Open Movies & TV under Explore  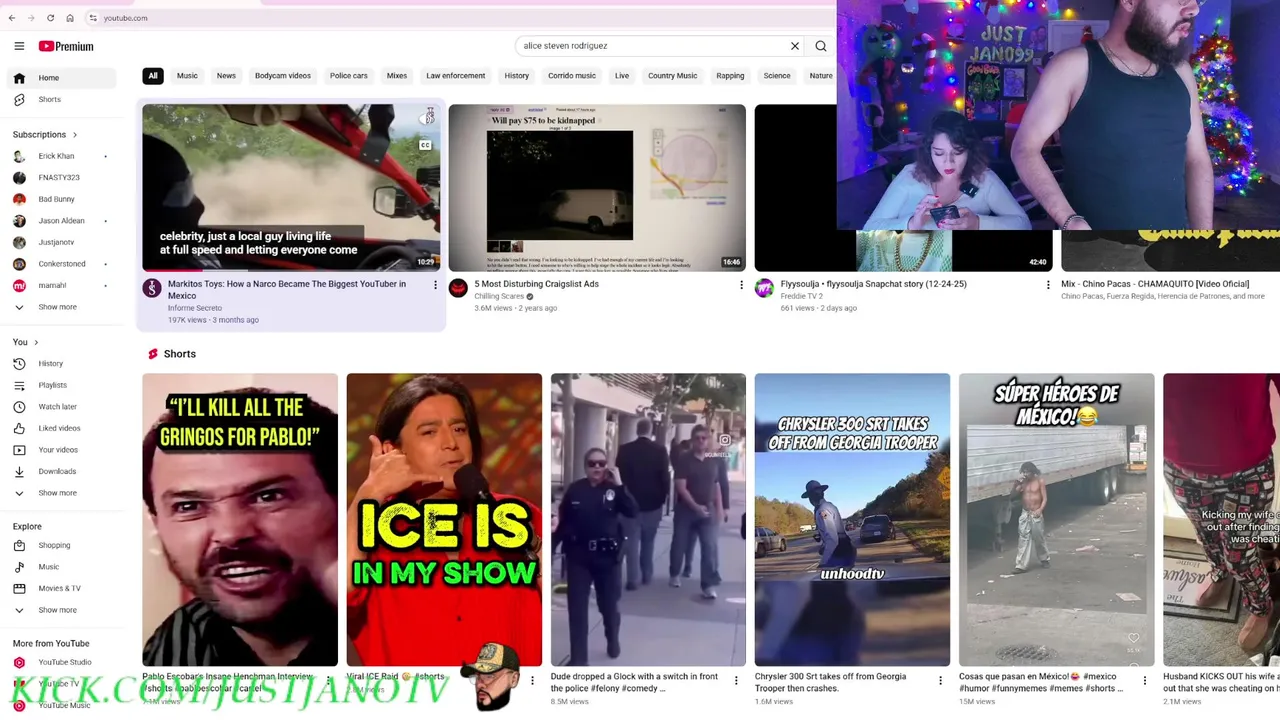tap(60, 588)
